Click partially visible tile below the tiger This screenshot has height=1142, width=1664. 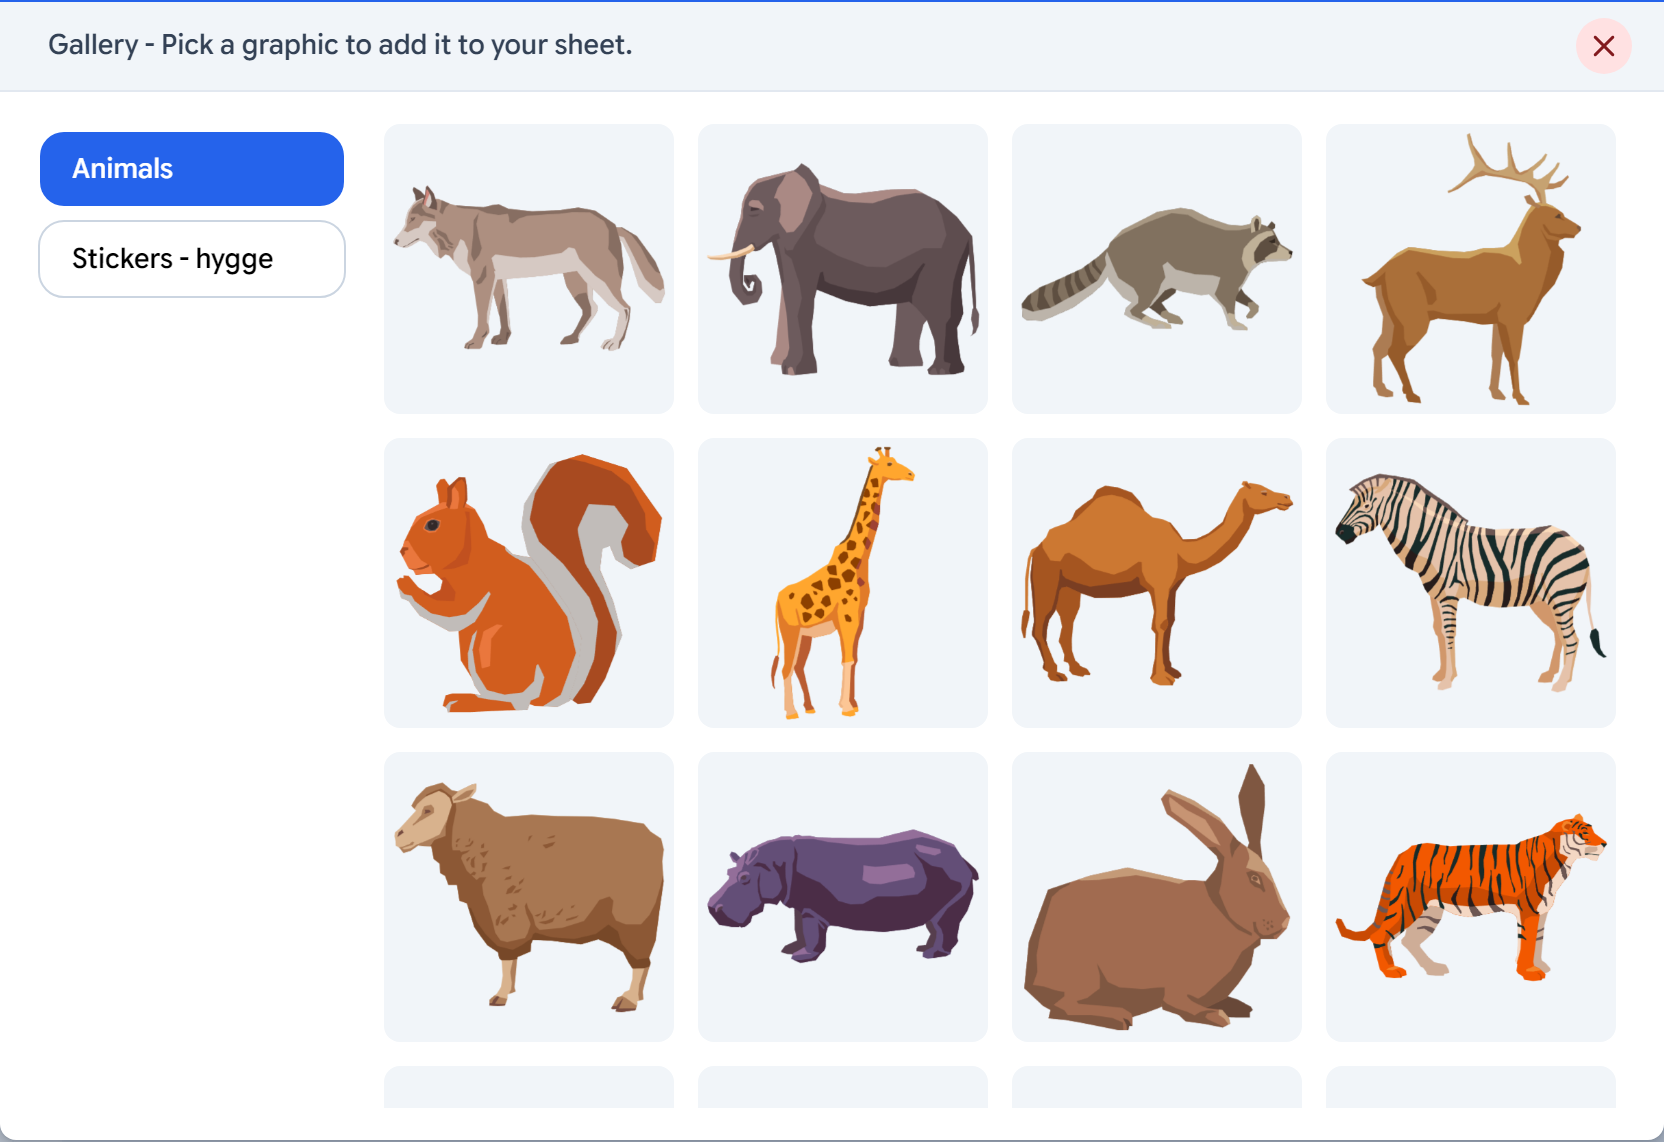click(1471, 1087)
